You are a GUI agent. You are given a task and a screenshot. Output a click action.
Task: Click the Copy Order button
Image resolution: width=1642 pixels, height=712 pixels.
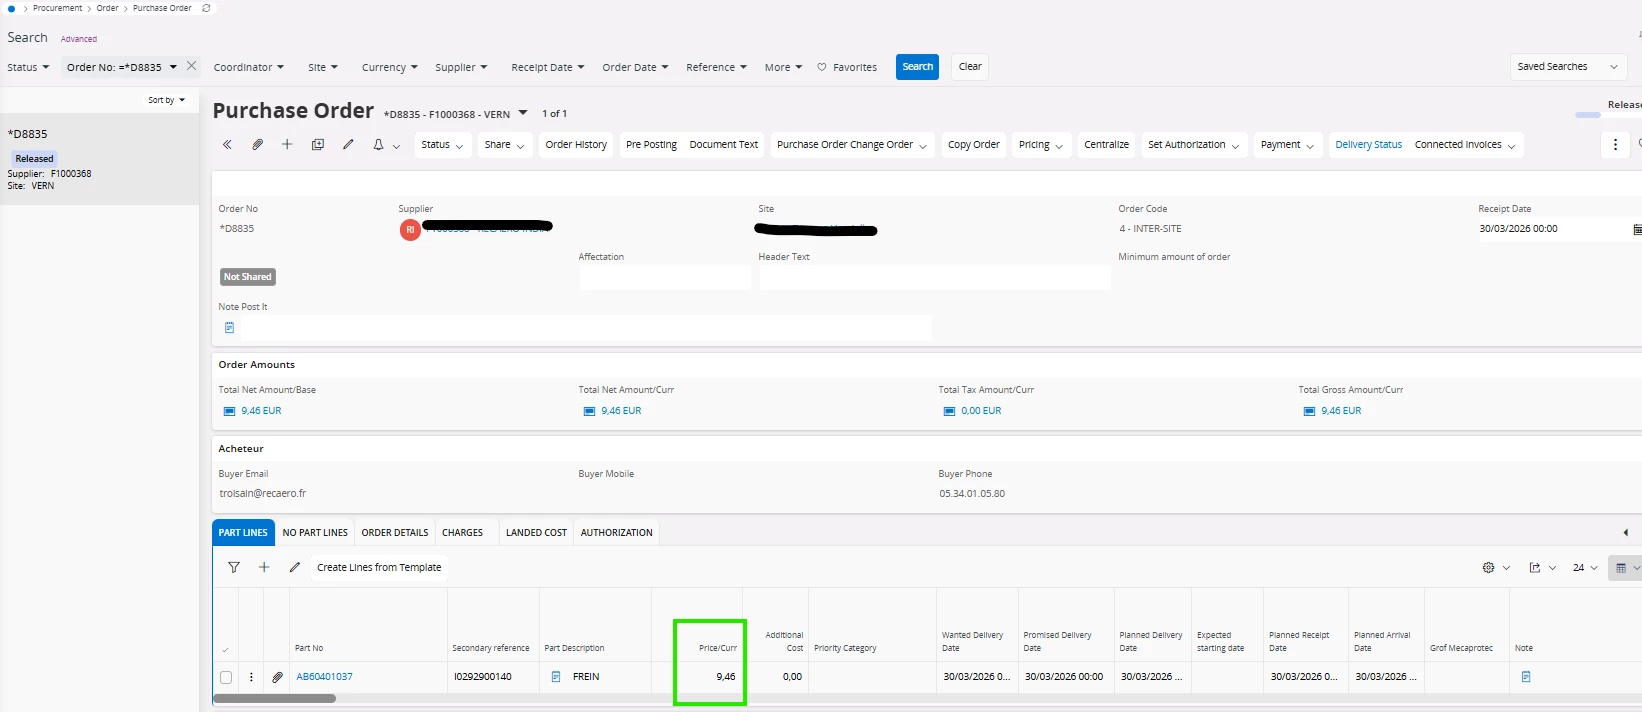point(974,145)
